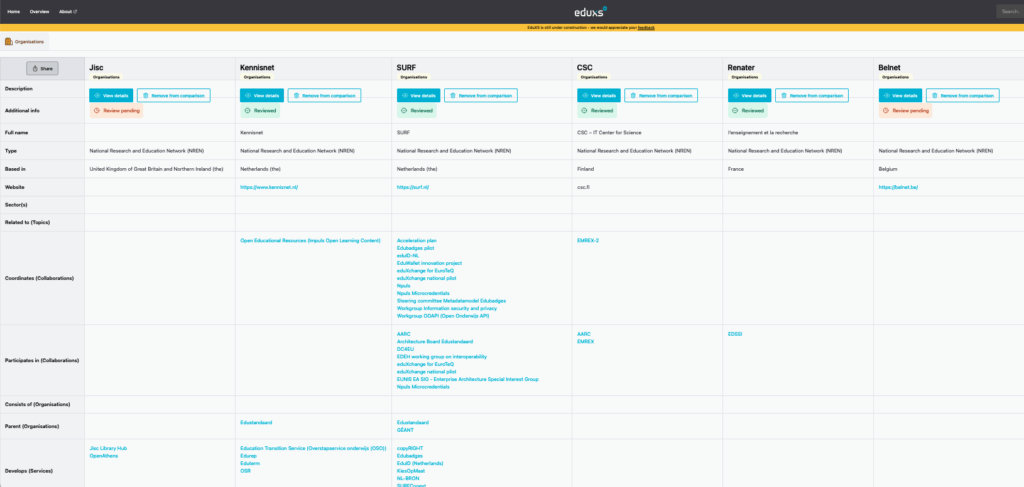Open Workgroup OOAPI link

(x=442, y=316)
